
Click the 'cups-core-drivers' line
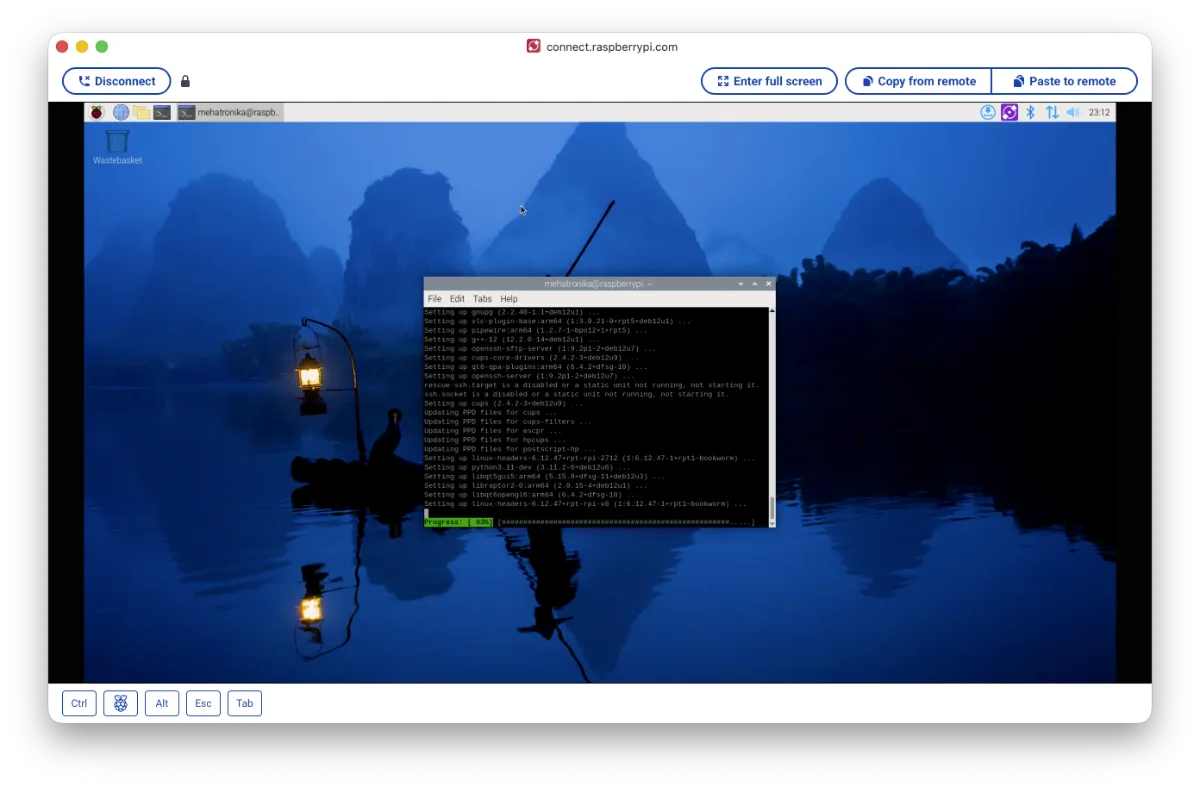coord(530,358)
